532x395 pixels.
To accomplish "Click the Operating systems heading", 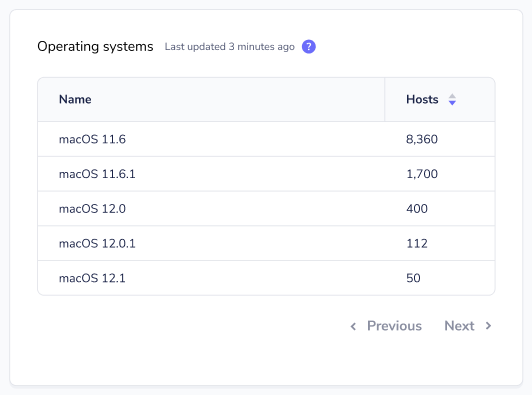I will [x=95, y=47].
